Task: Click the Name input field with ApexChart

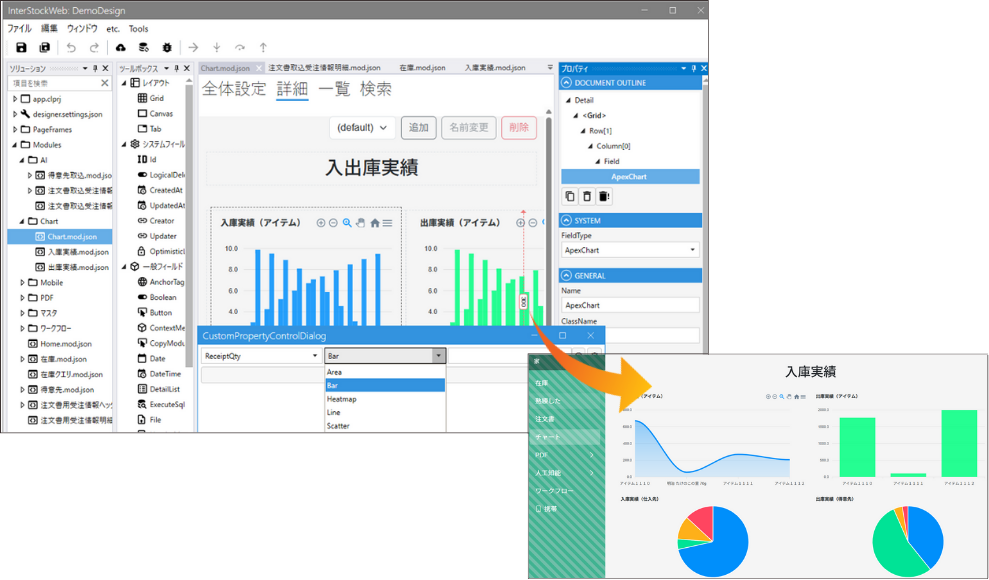Action: click(x=629, y=305)
